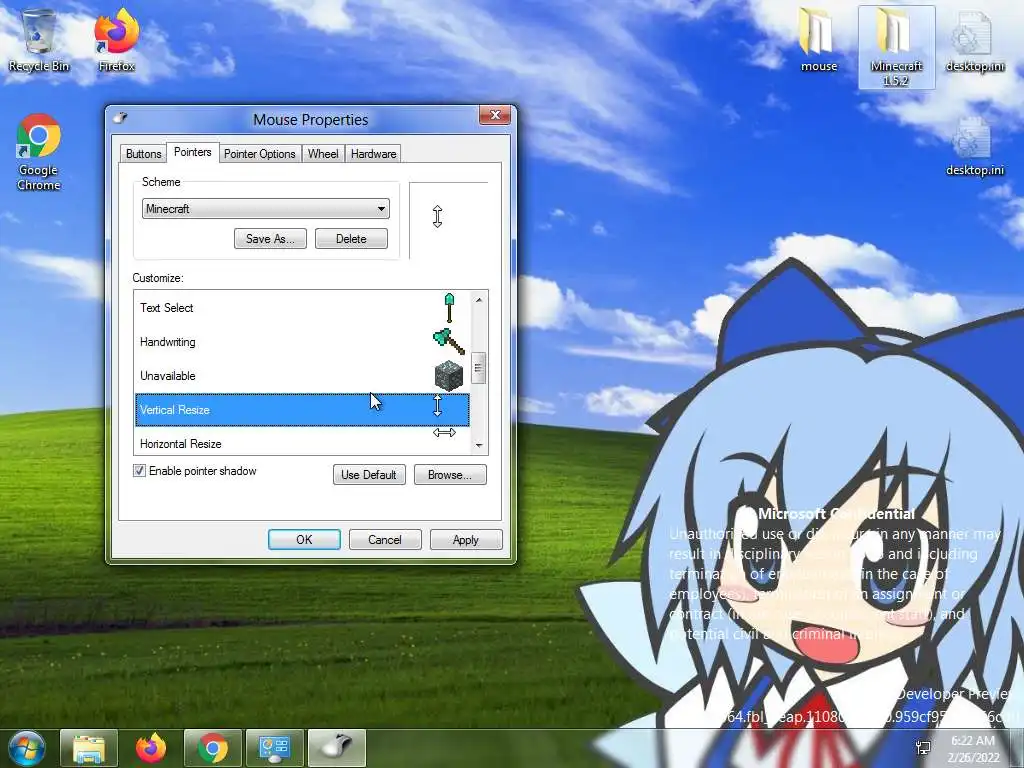
Task: Open the Recycle Bin desktop icon
Action: click(x=39, y=40)
